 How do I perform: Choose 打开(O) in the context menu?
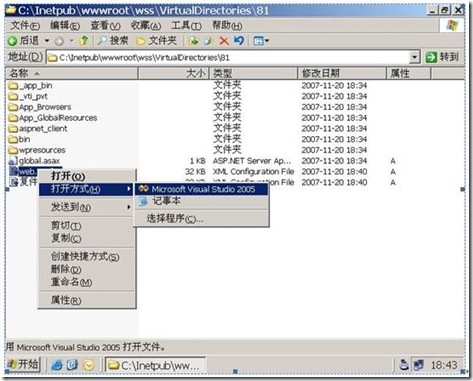pyautogui.click(x=87, y=176)
